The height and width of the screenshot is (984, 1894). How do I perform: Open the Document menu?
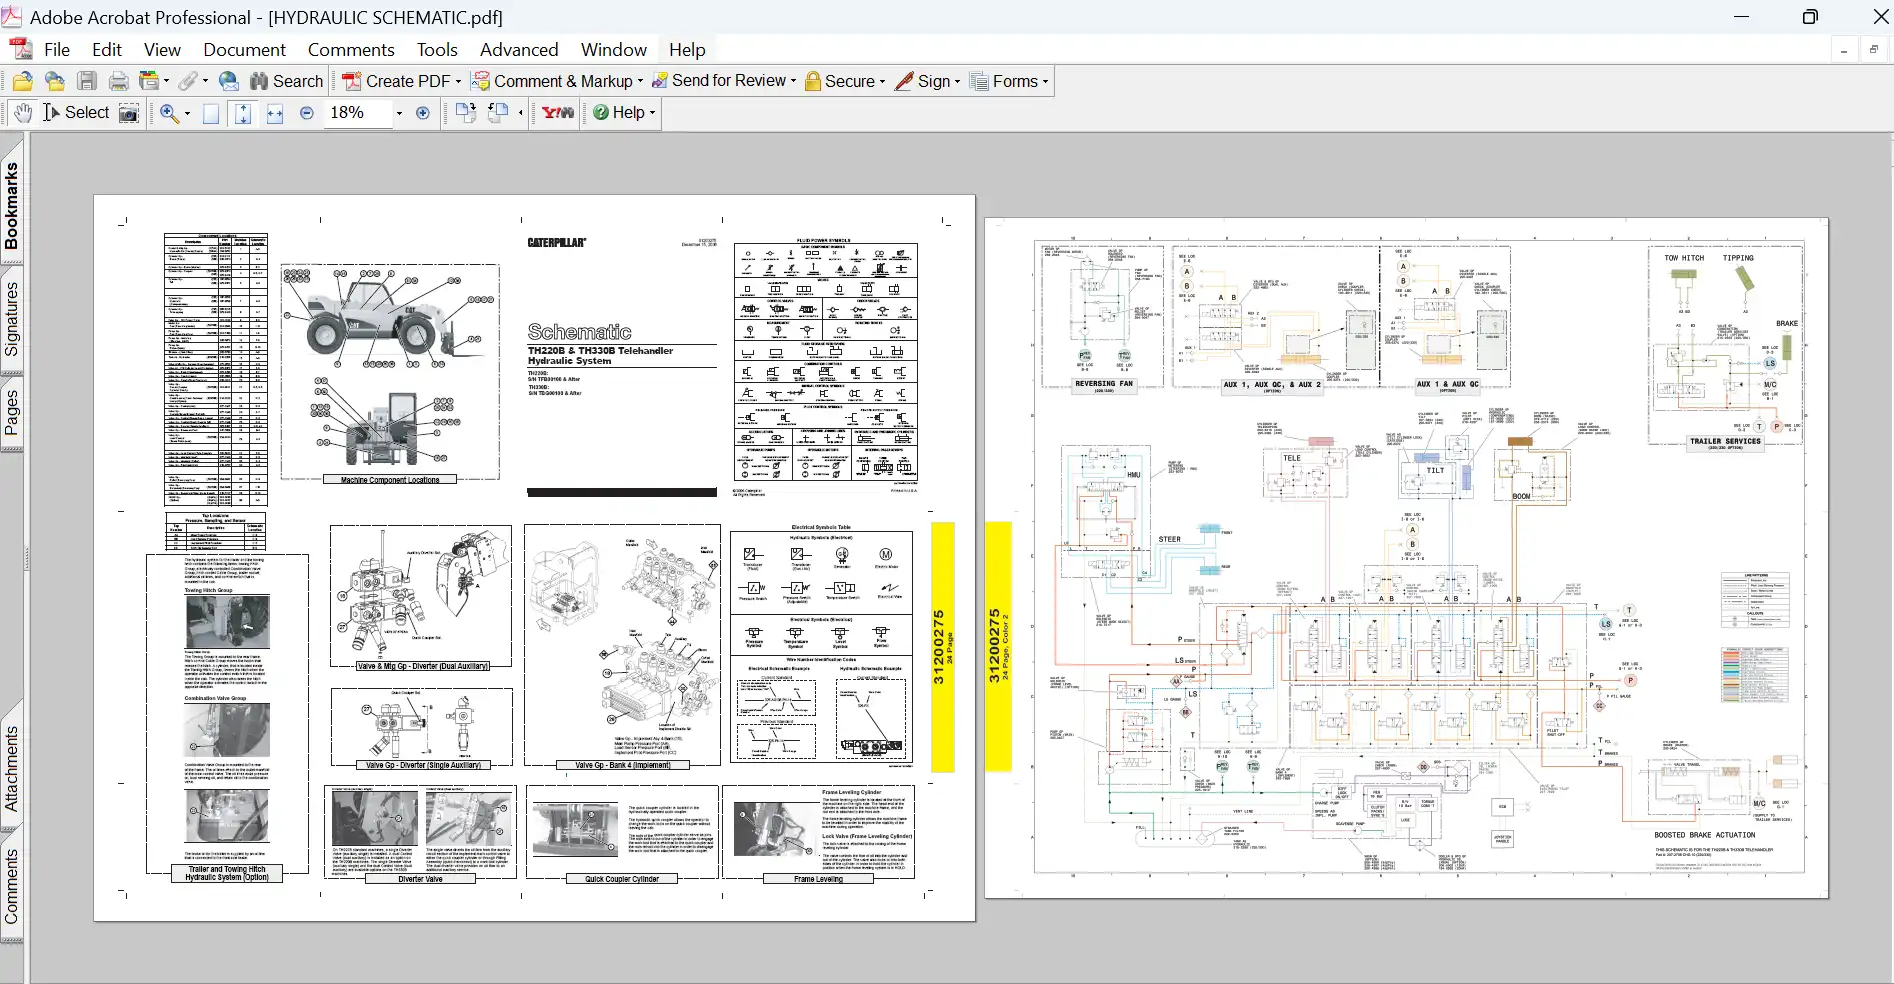pyautogui.click(x=244, y=50)
